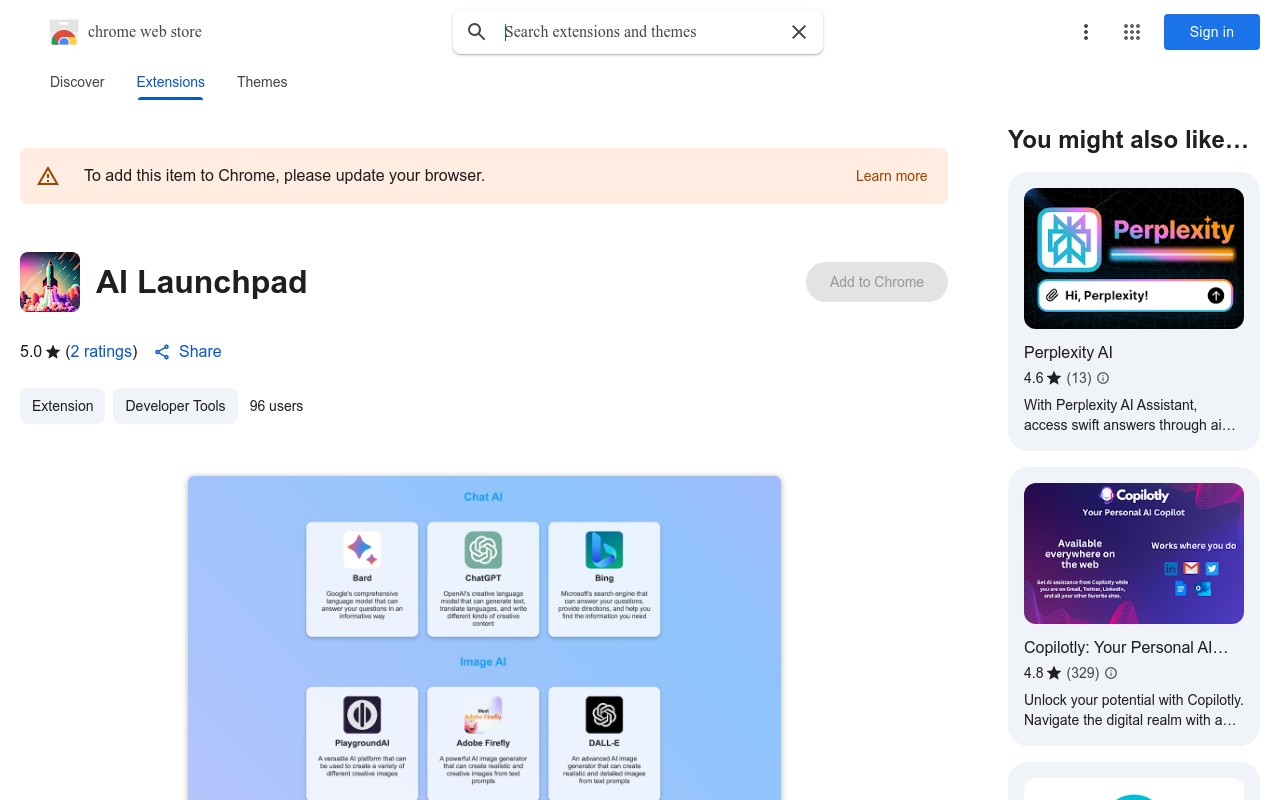1280x800 pixels.
Task: Click the Chrome Web Store logo
Action: [x=64, y=32]
